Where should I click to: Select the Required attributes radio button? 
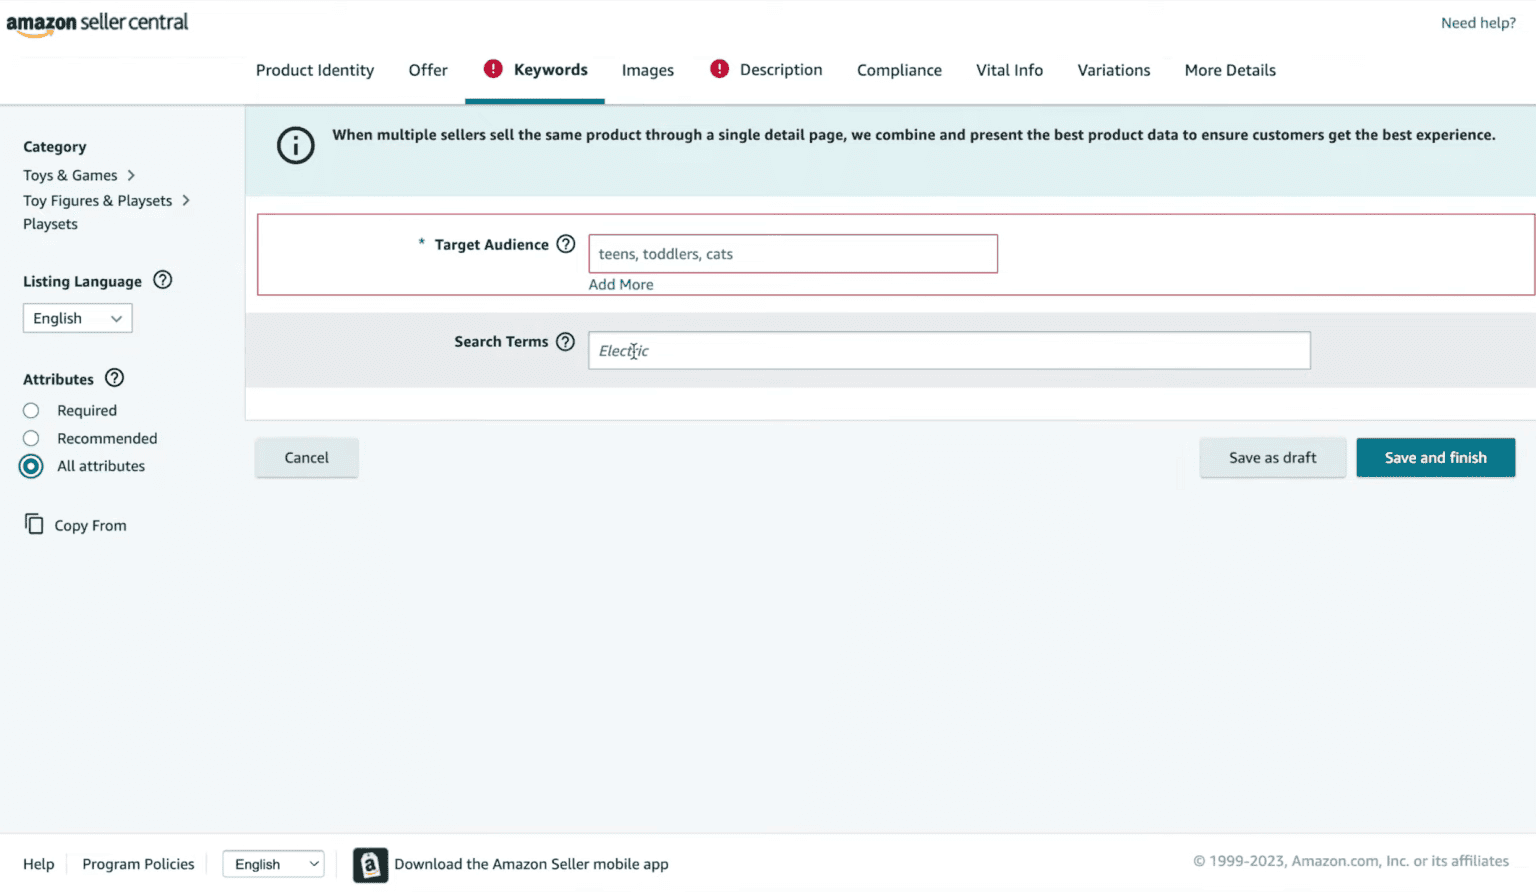point(32,411)
